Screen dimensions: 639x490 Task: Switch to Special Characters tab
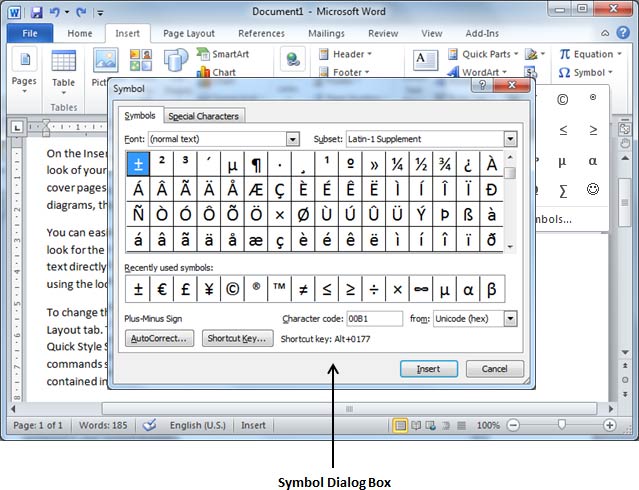point(203,116)
